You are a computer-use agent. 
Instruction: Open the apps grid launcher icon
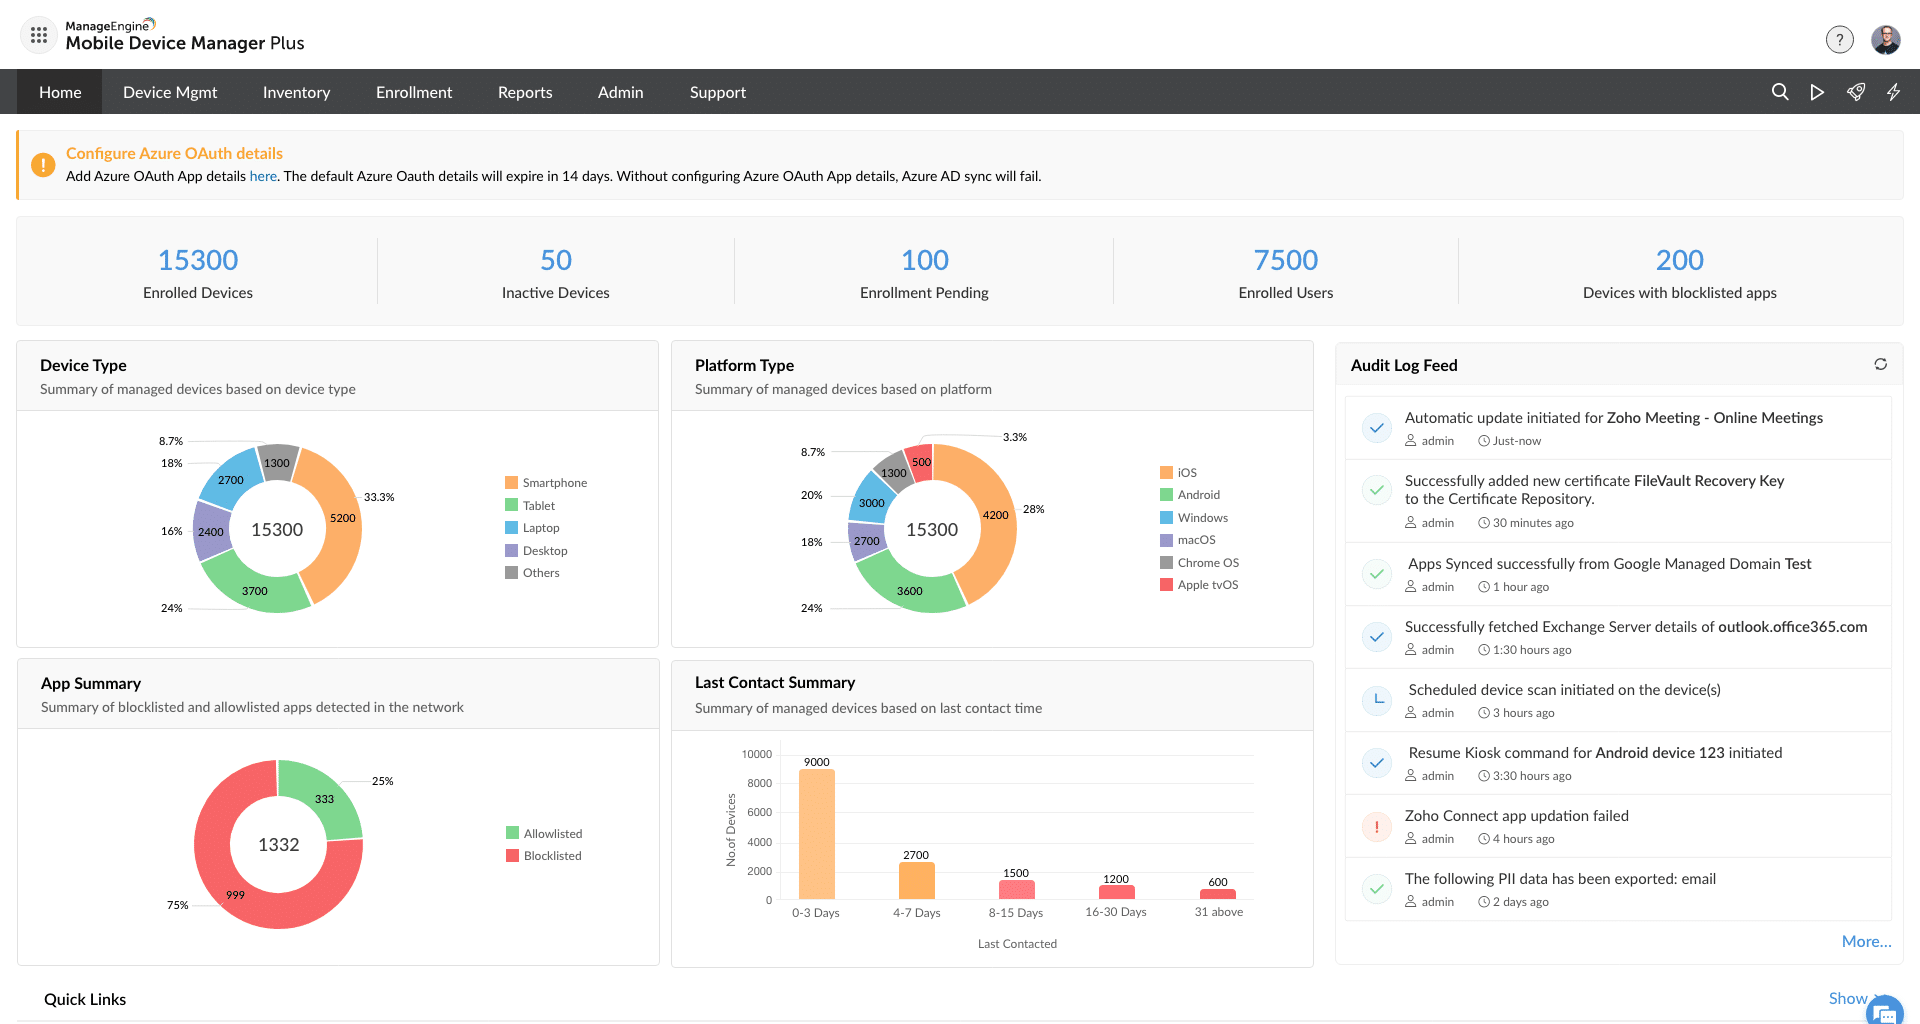point(39,35)
